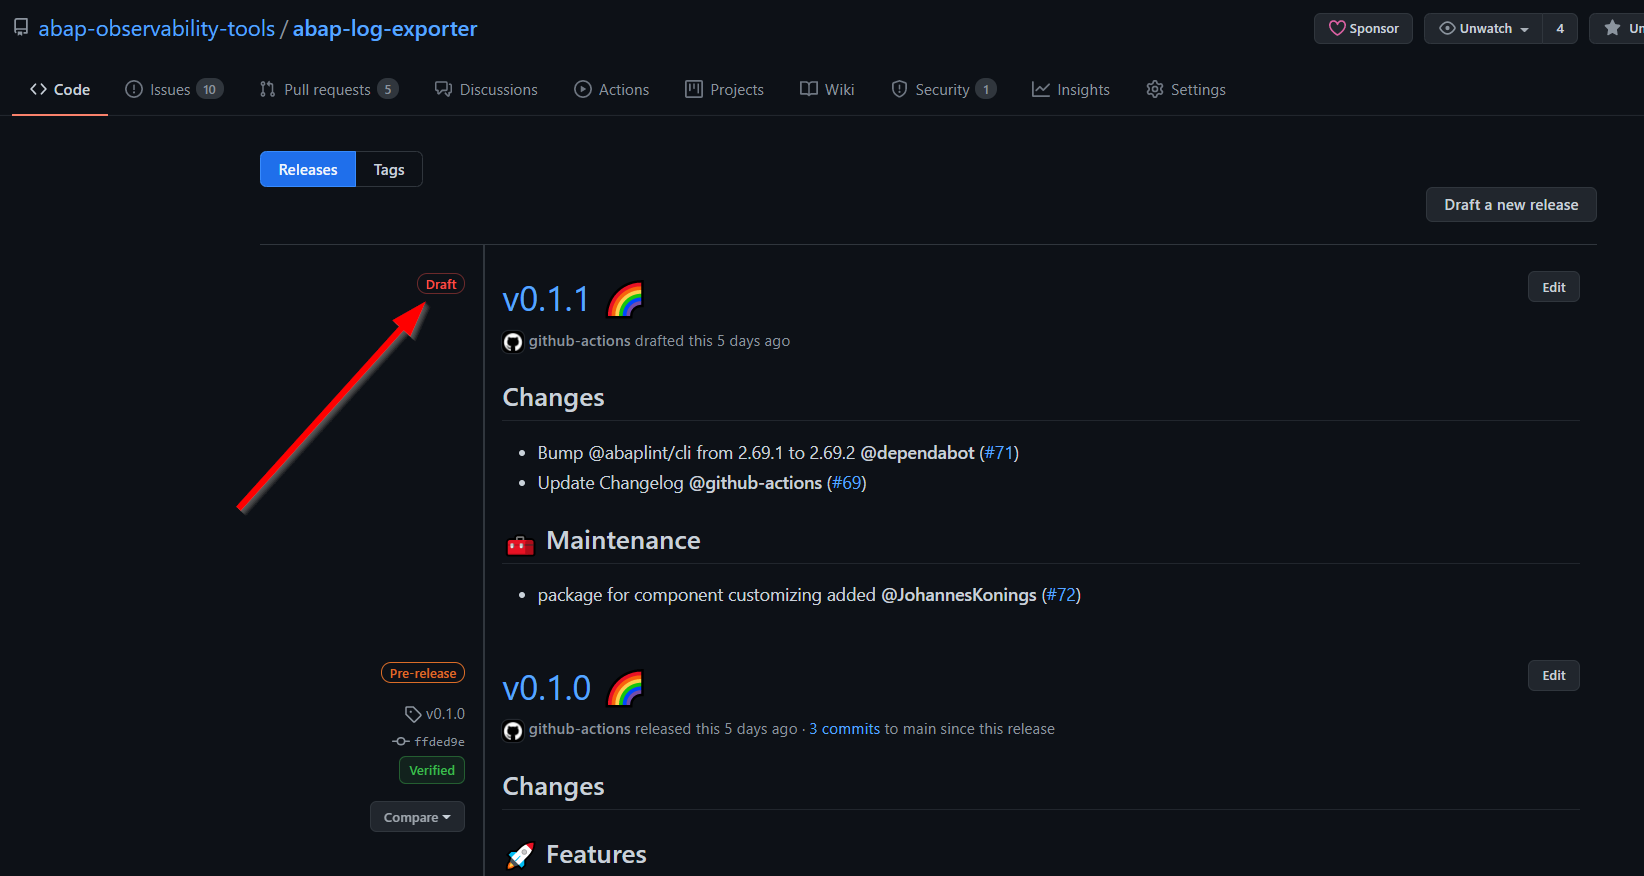Screen dimensions: 1644x876
Task: Click the v0.1.0 tag icon
Action: [x=413, y=714]
